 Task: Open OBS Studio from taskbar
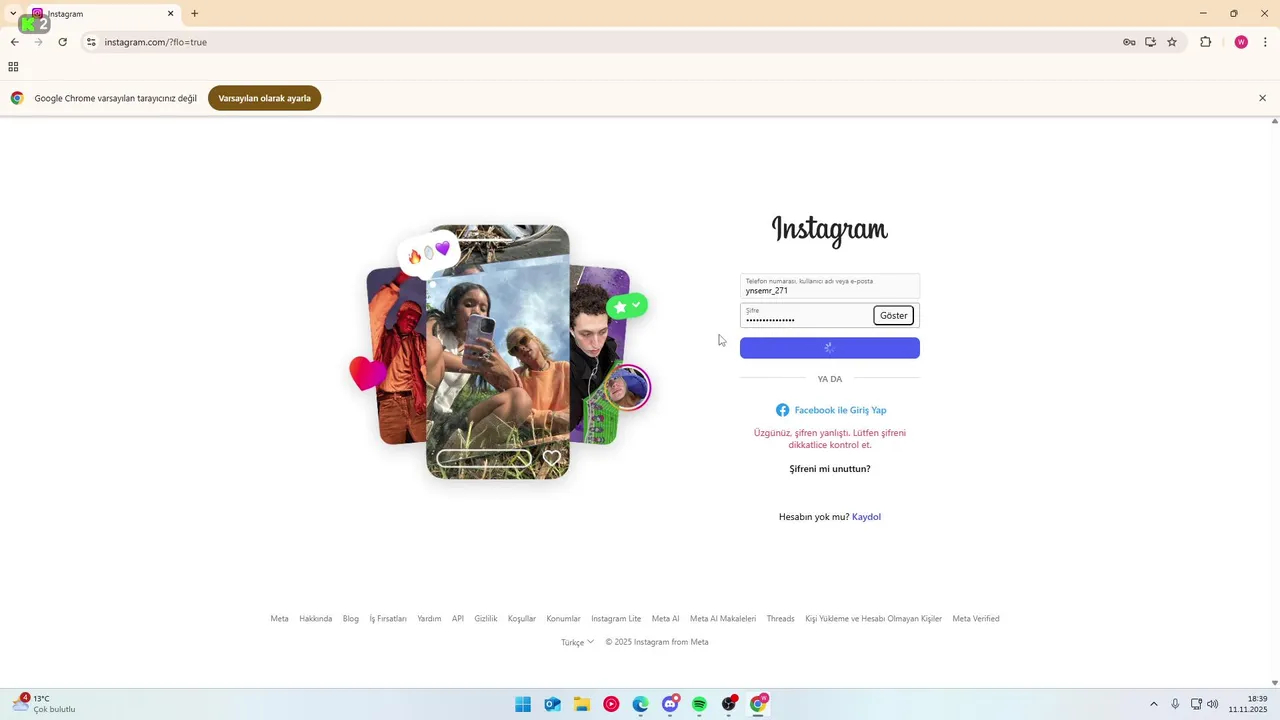[729, 704]
